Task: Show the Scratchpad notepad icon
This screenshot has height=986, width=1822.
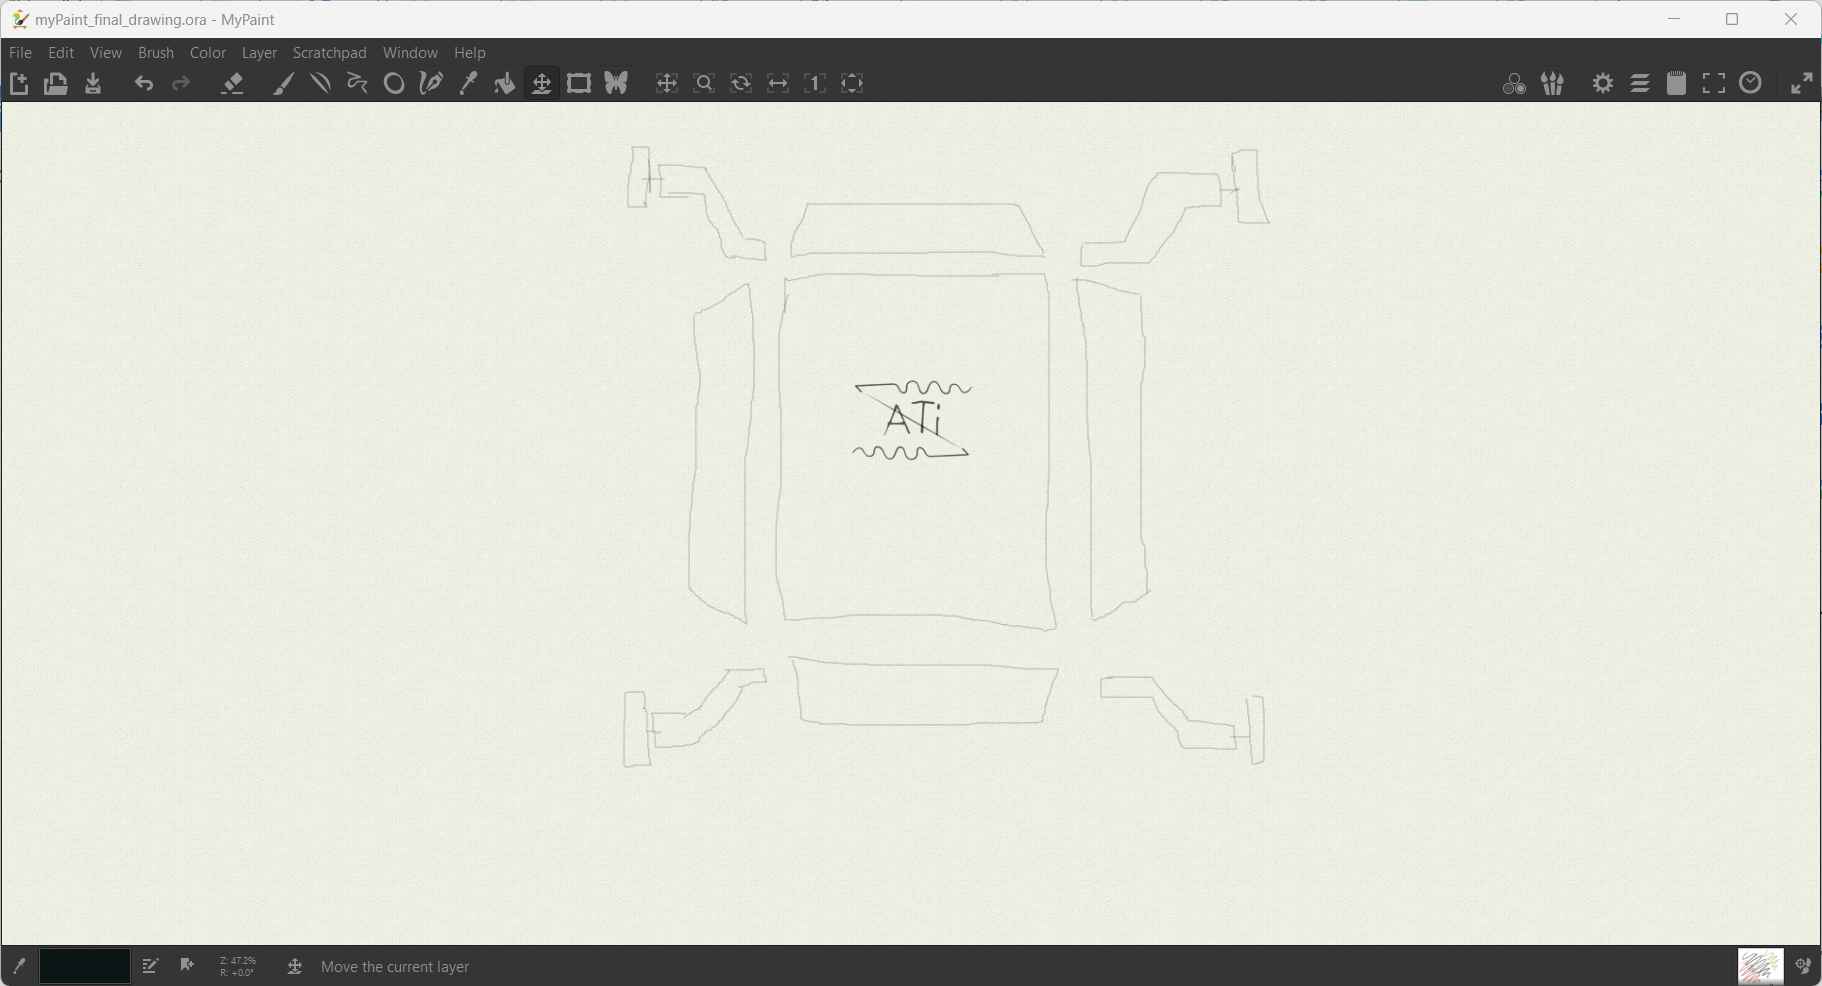Action: coord(1677,84)
